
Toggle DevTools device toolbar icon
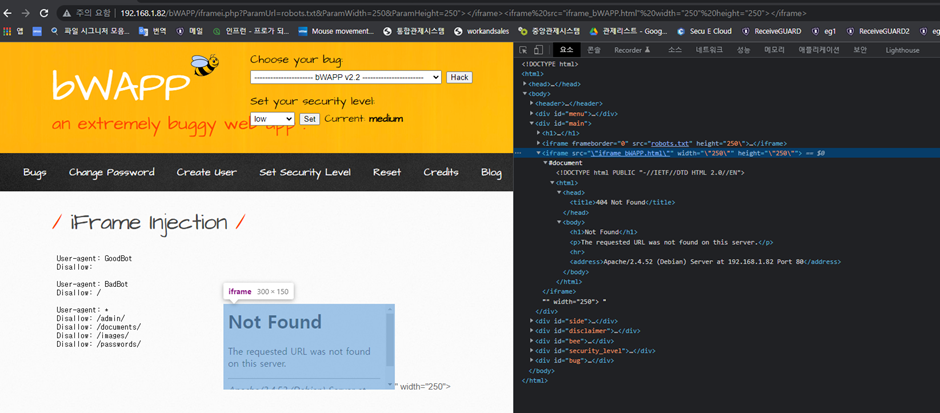coord(538,50)
